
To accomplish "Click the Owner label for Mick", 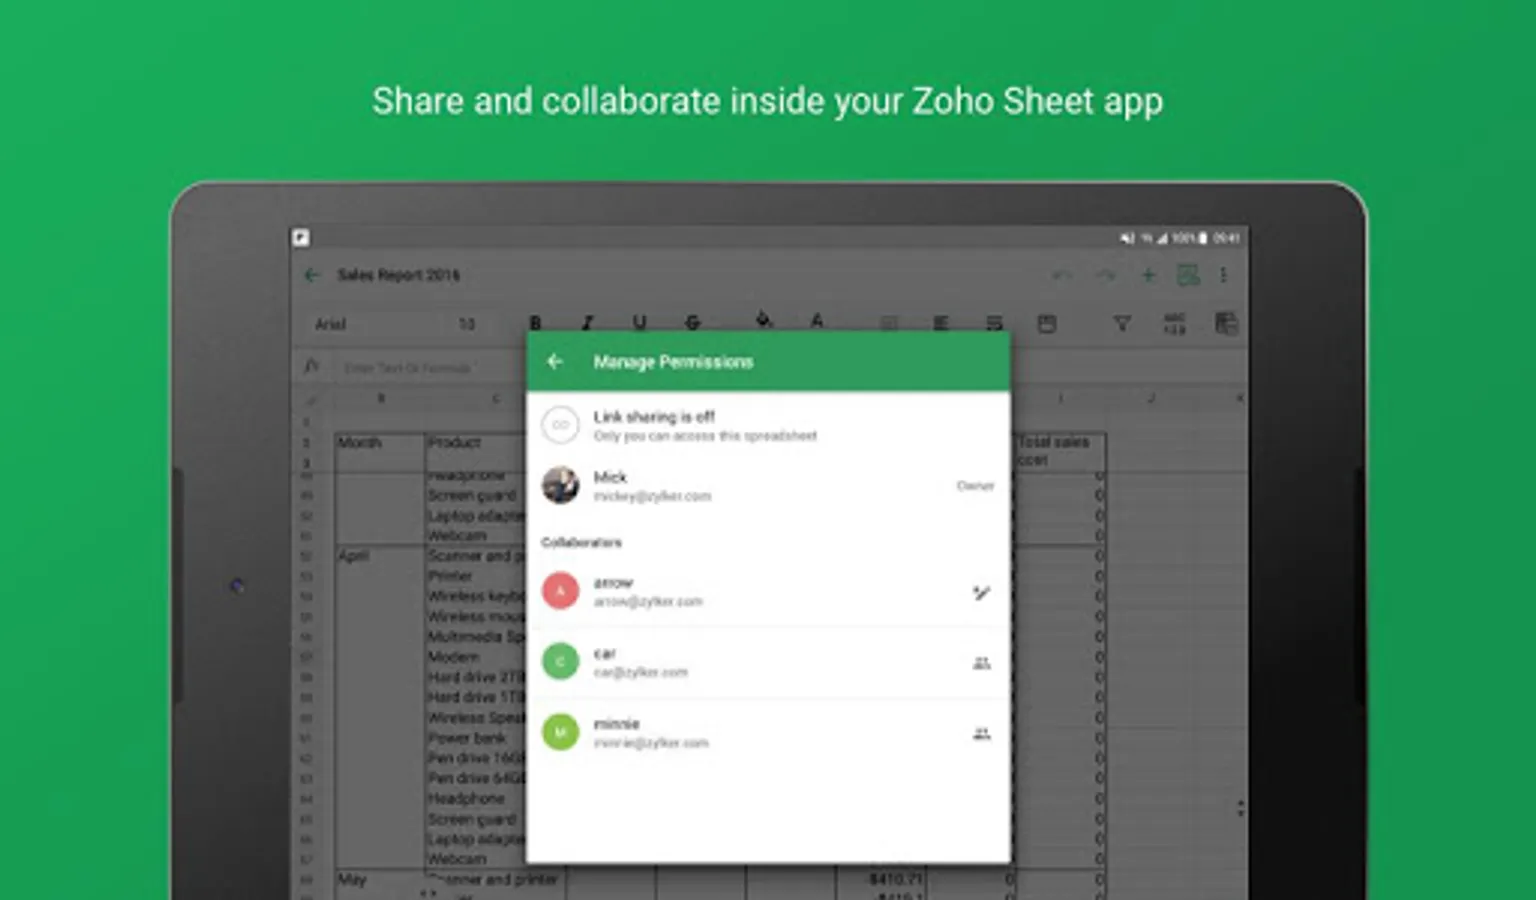I will click(x=975, y=486).
